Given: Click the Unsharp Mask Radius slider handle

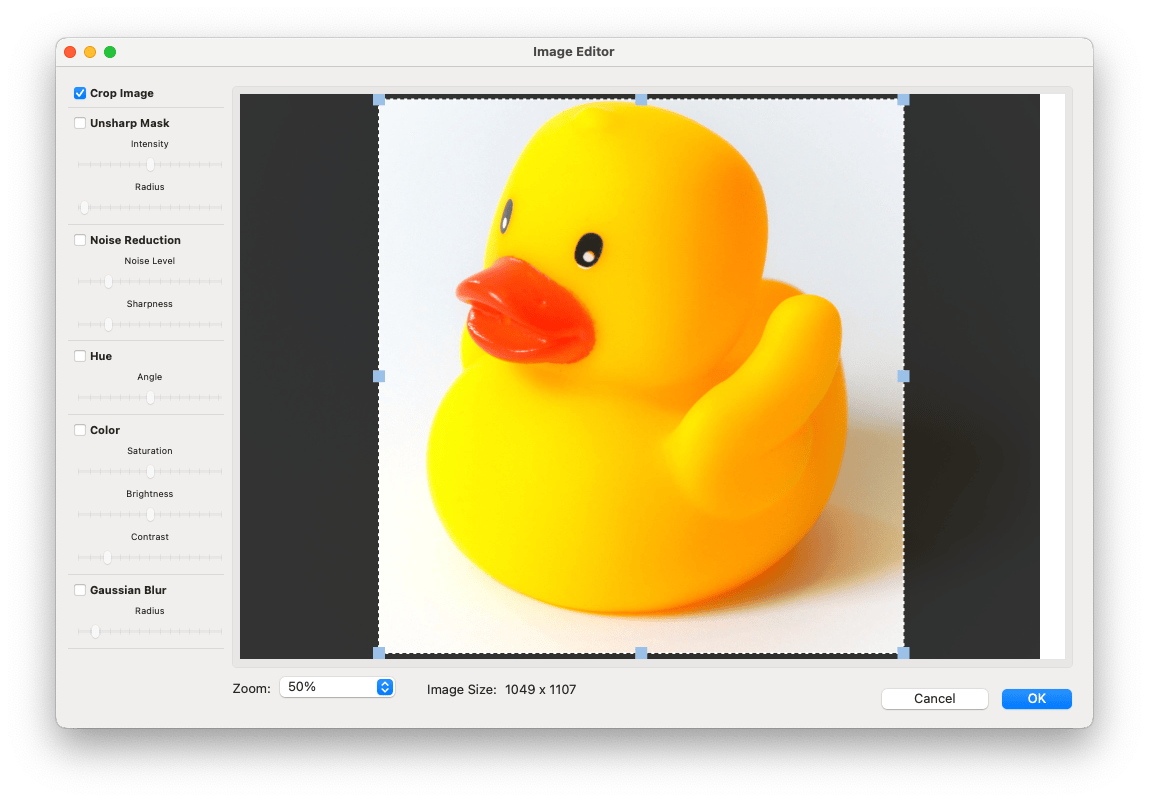Looking at the screenshot, I should pyautogui.click(x=84, y=208).
